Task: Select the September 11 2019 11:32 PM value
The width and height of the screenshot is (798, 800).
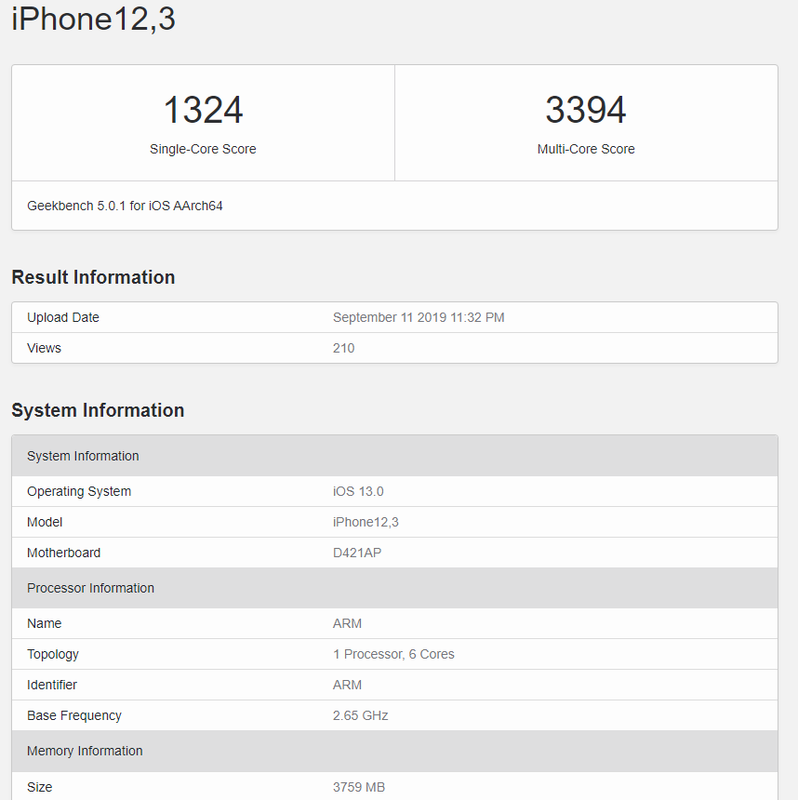Action: pos(419,317)
